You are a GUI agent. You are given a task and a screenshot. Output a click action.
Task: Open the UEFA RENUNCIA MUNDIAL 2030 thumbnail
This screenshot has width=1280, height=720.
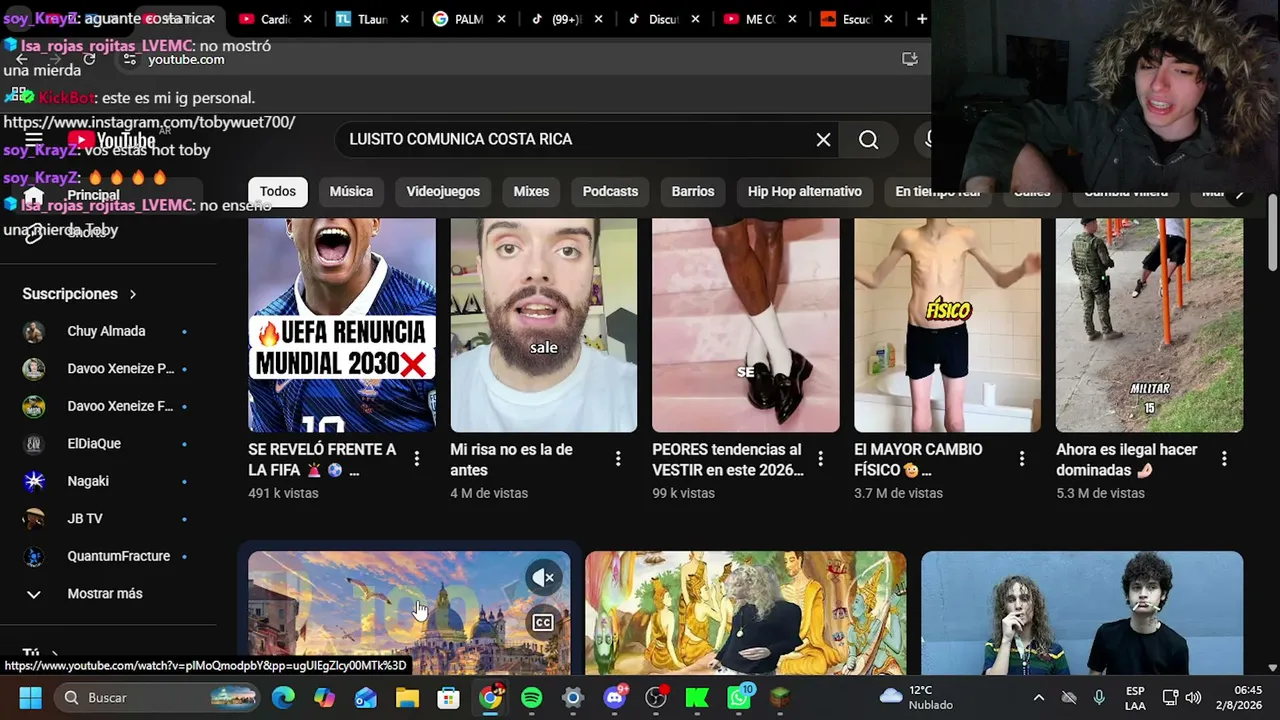(x=342, y=325)
